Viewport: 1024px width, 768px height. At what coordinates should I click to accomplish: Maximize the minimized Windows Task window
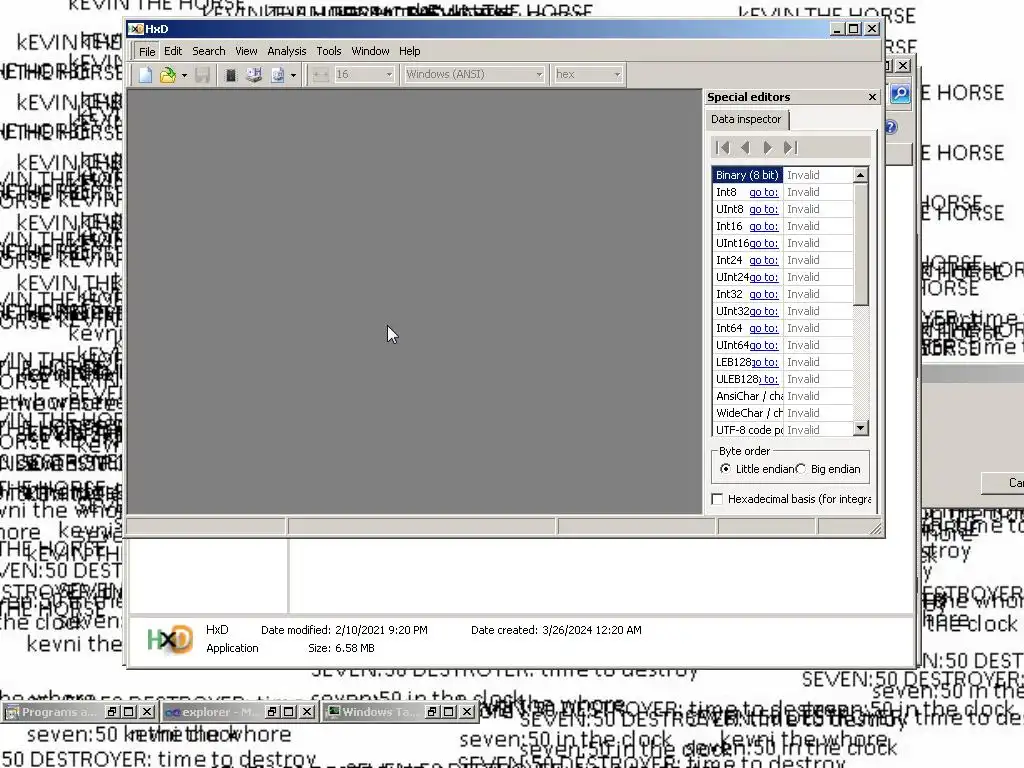pos(449,711)
